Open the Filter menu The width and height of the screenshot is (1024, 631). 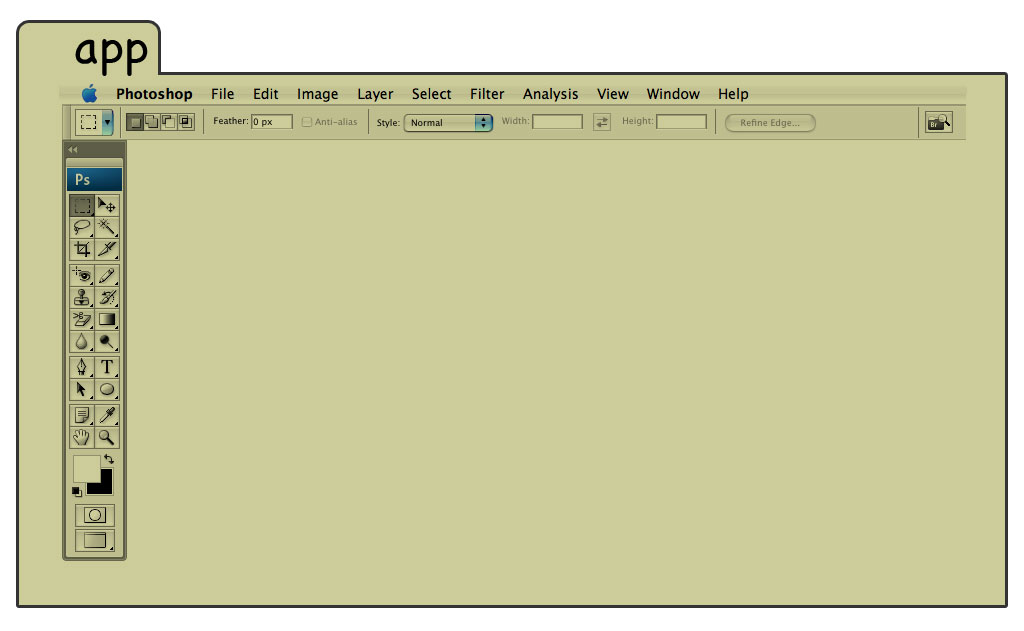click(x=487, y=94)
